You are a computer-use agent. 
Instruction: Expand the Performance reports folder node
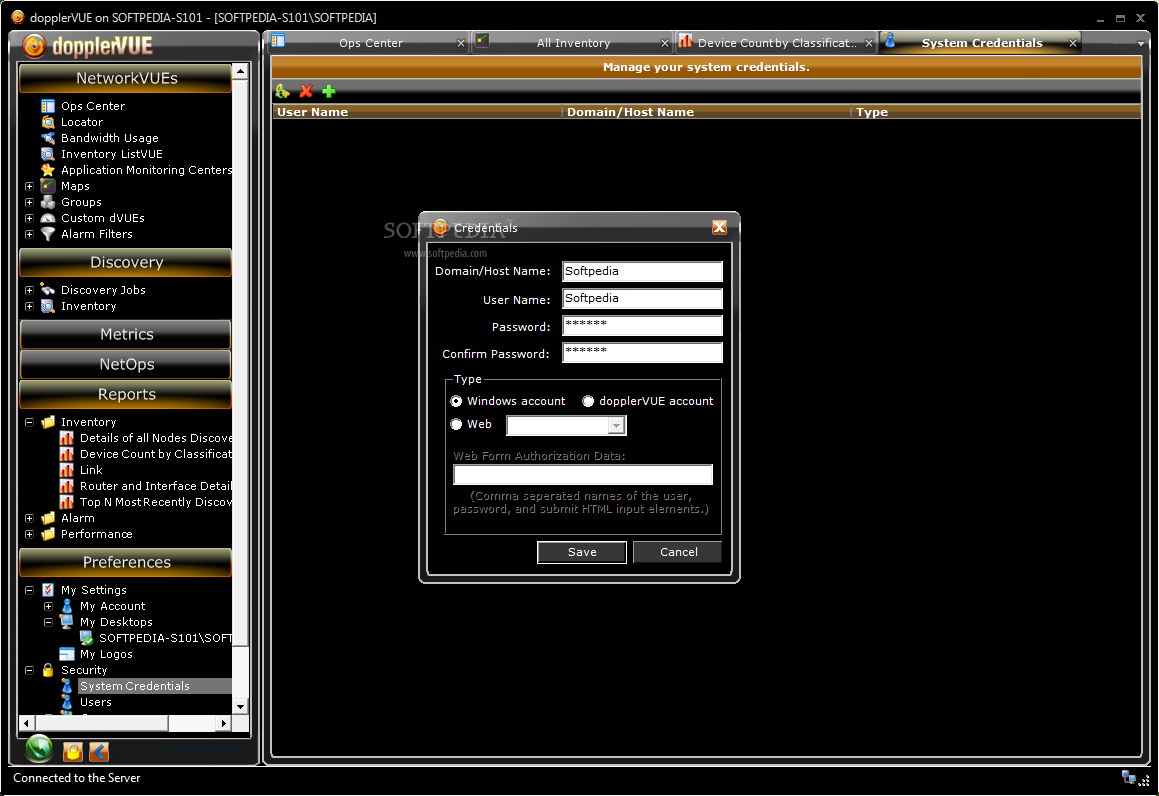(x=30, y=534)
